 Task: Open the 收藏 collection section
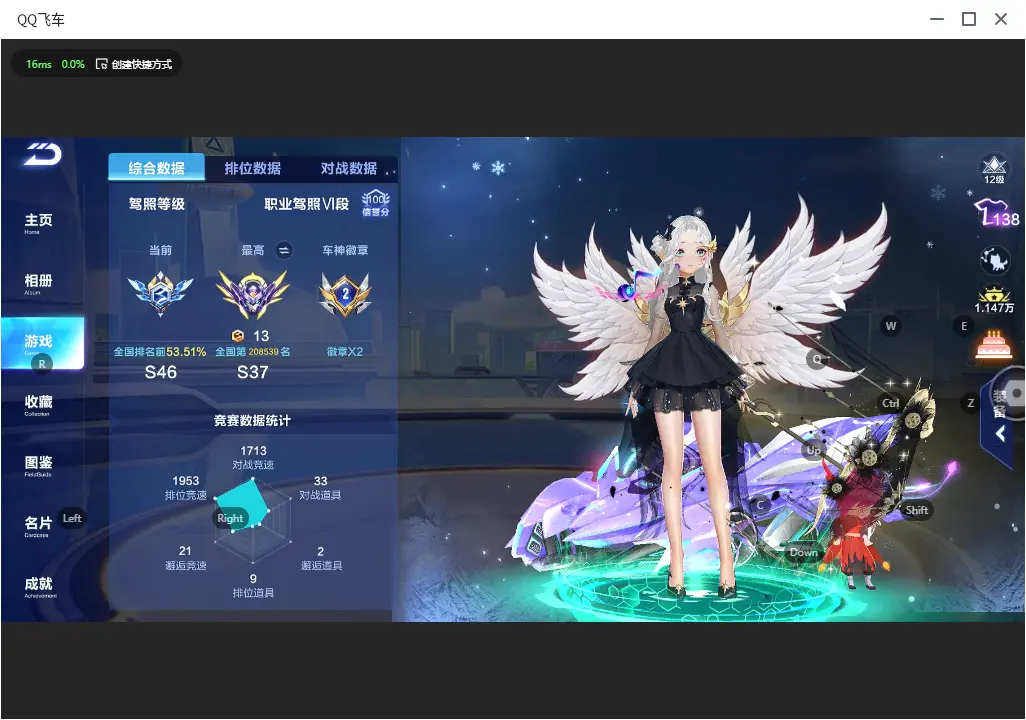pos(38,405)
